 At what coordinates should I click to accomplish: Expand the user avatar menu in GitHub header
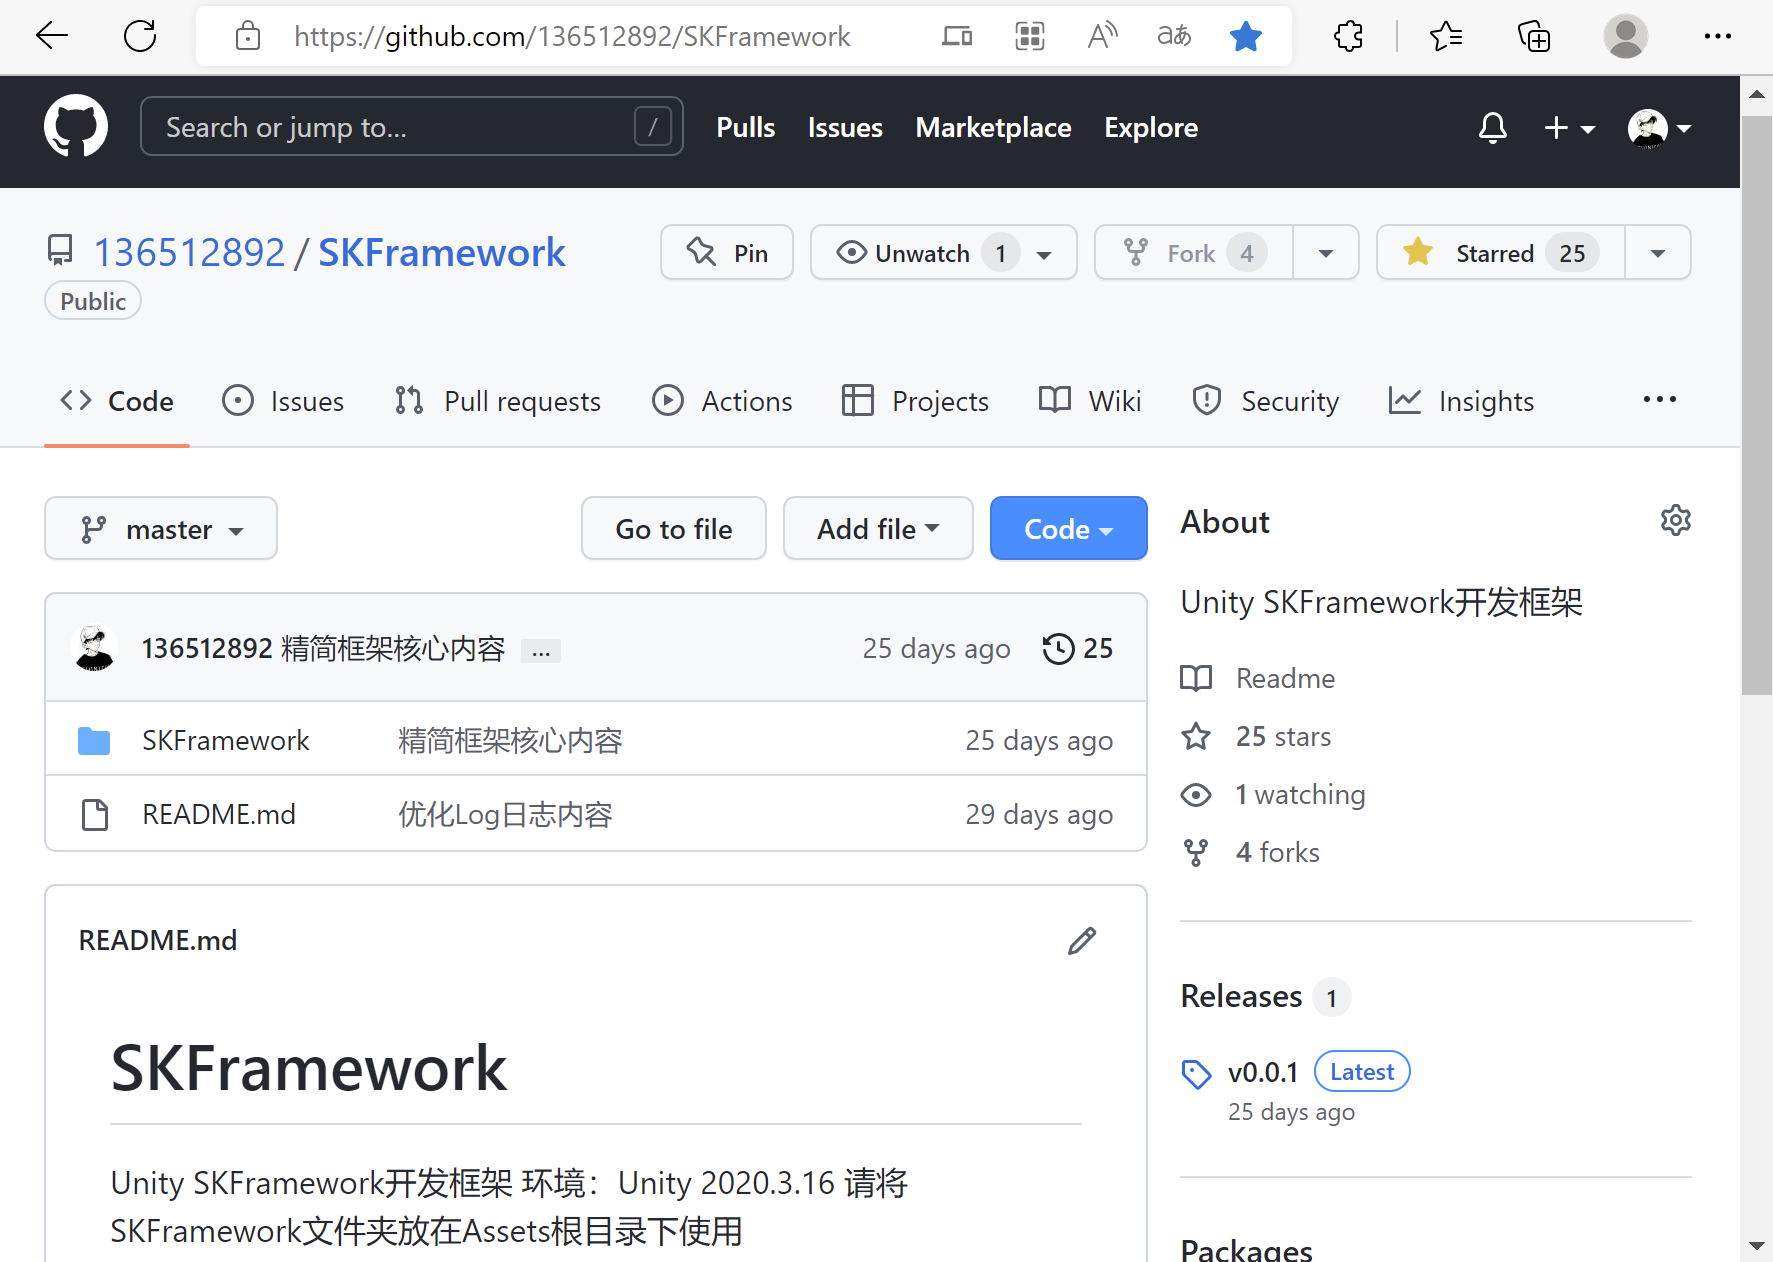tap(1659, 128)
